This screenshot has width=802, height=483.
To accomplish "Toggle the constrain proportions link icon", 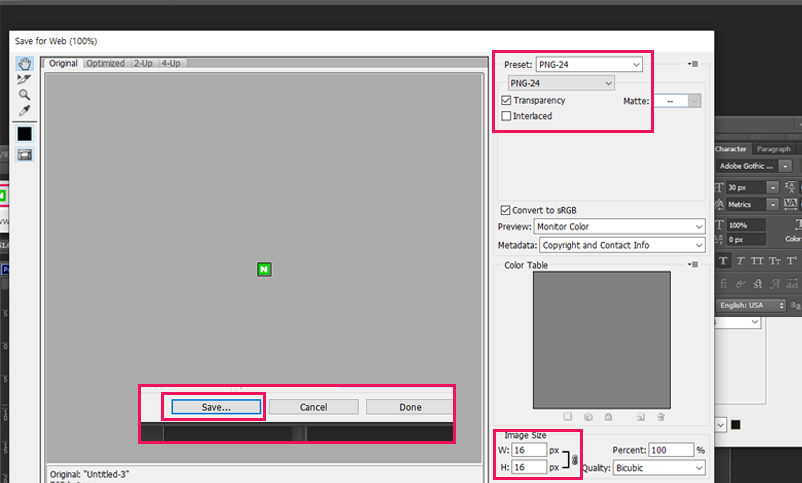I will (574, 459).
